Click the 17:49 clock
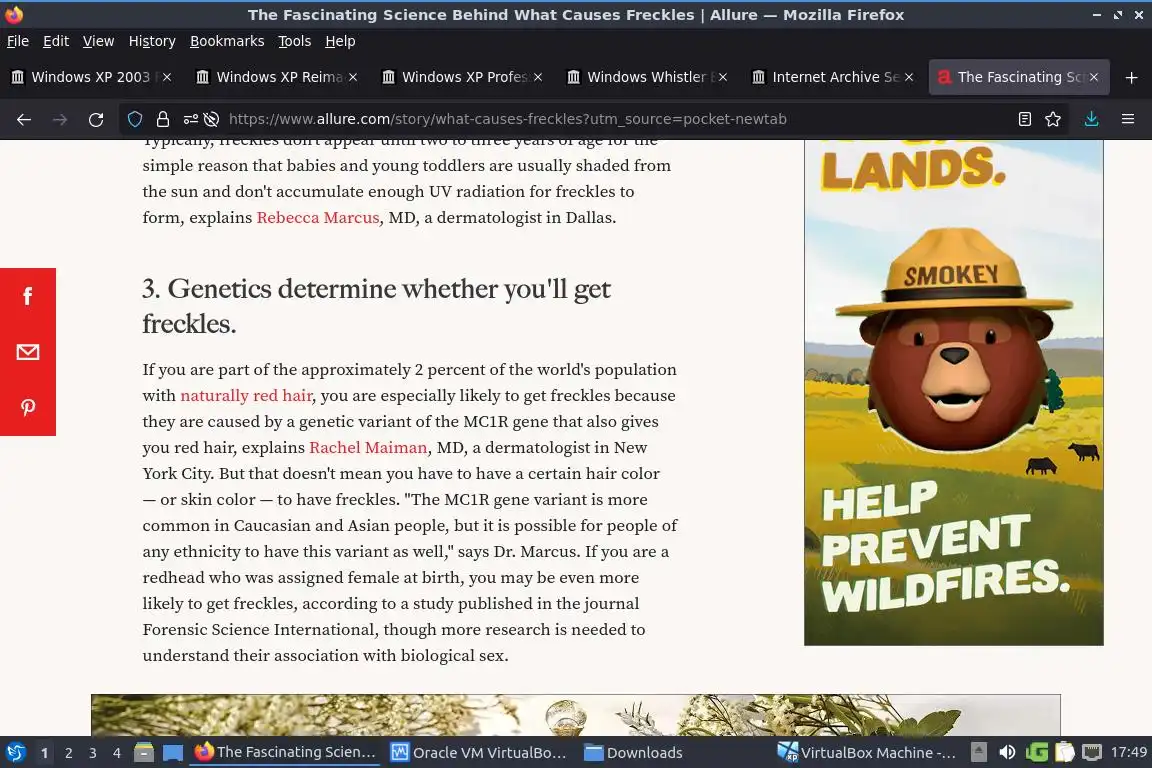This screenshot has height=768, width=1152. click(1128, 752)
